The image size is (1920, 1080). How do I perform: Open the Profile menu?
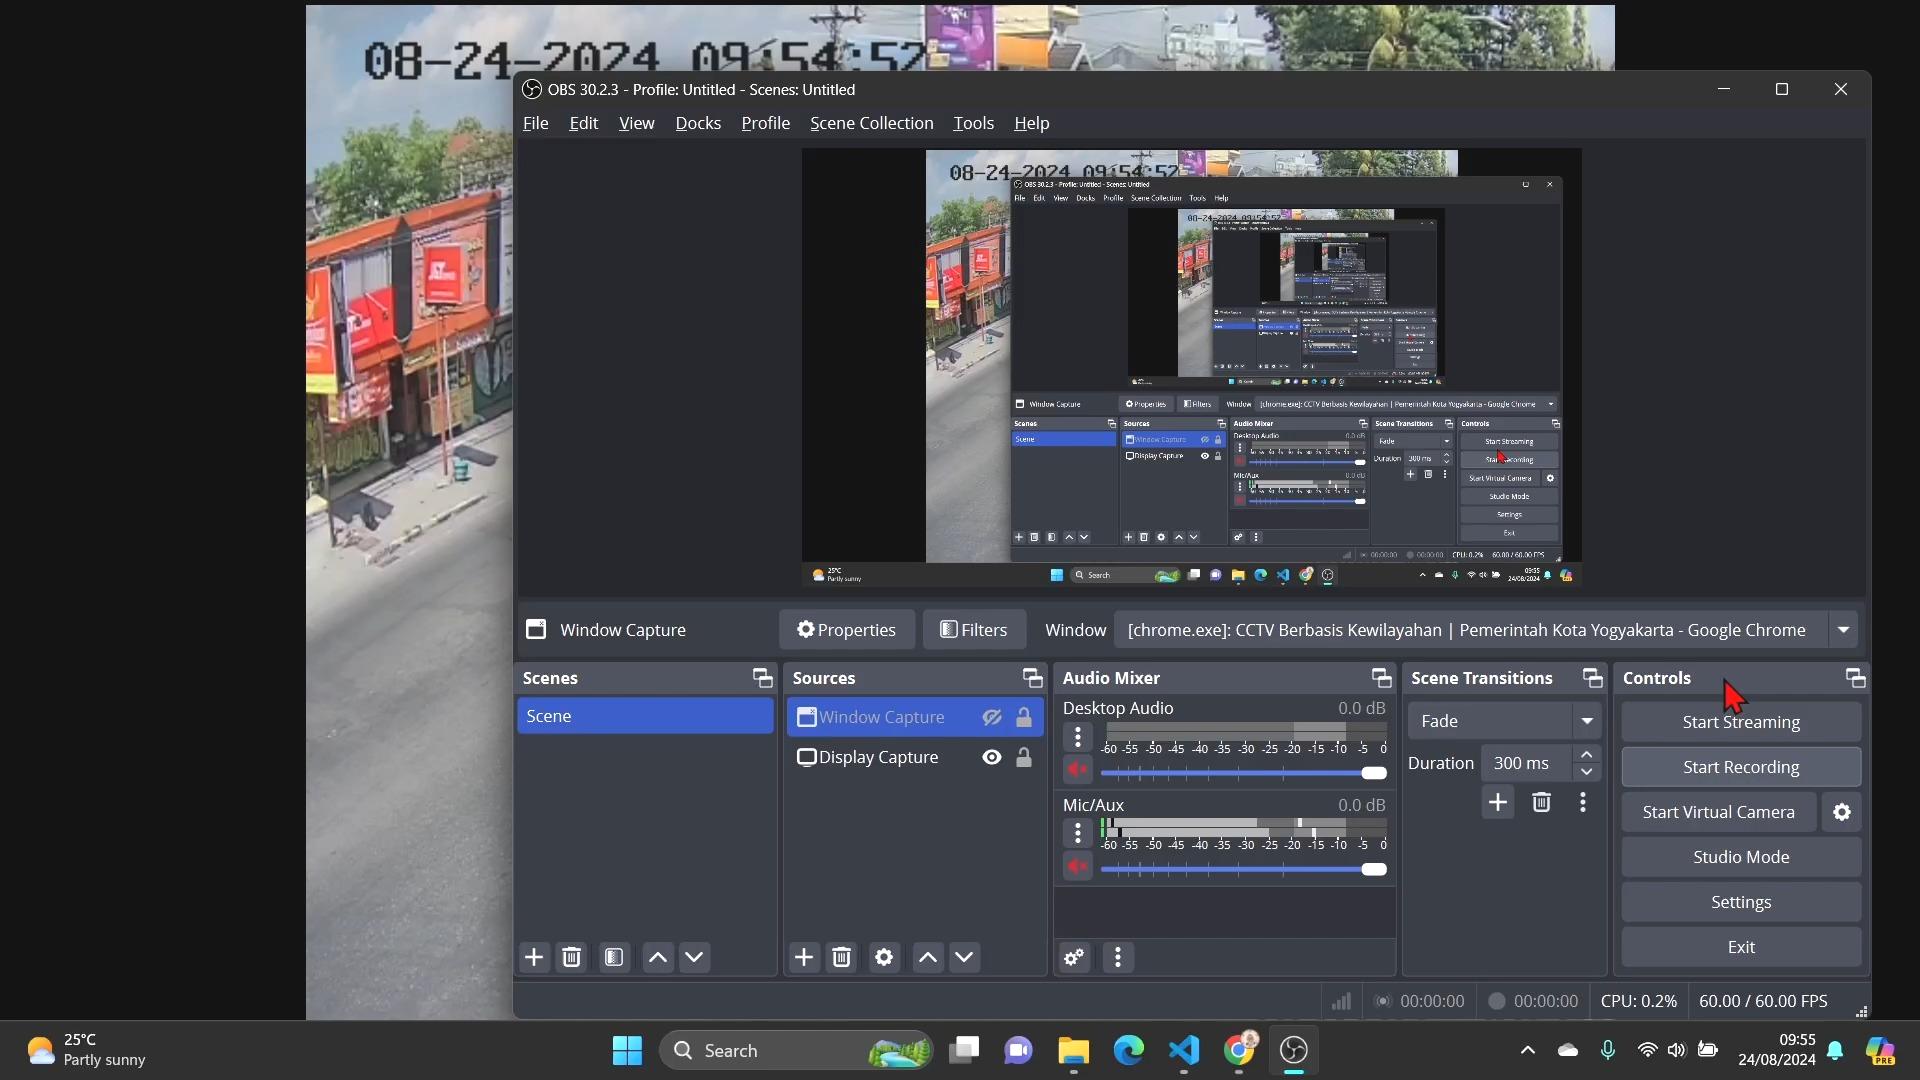tap(766, 123)
